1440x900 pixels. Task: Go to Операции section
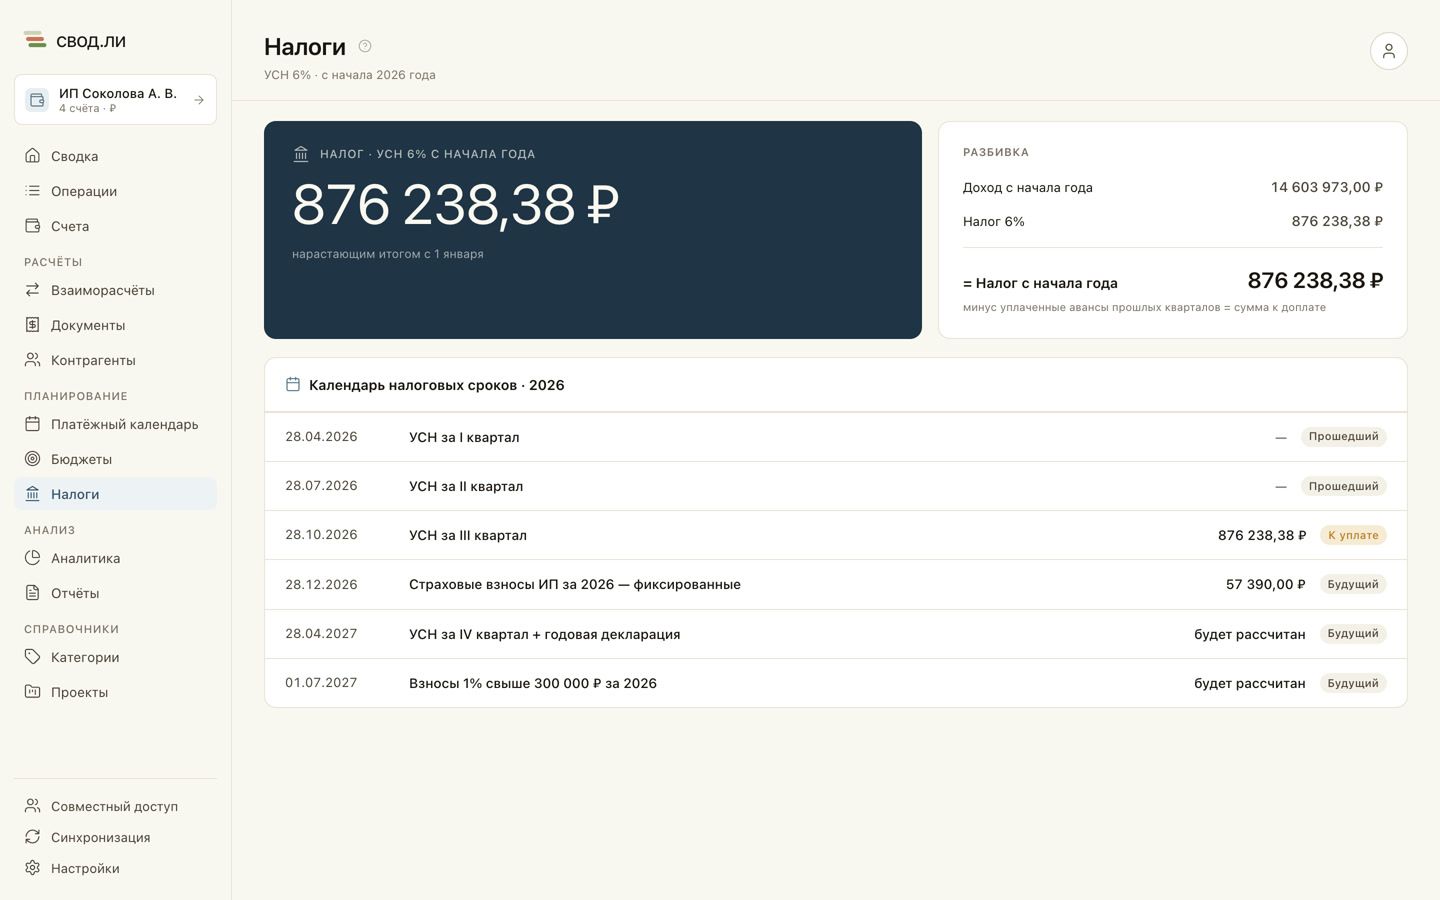[x=115, y=191]
